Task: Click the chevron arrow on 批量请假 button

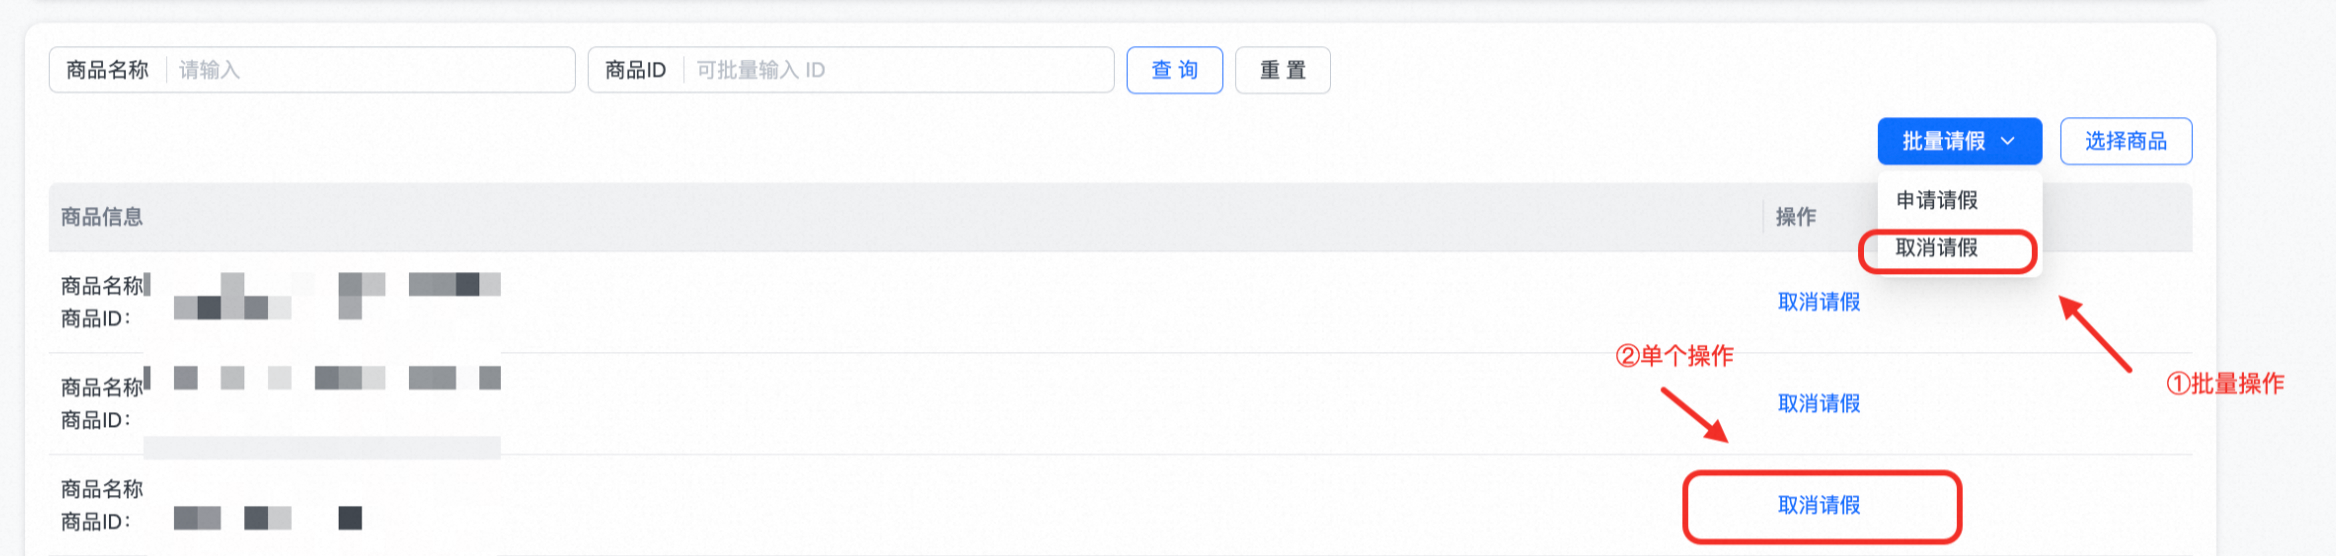Action: coord(2008,142)
